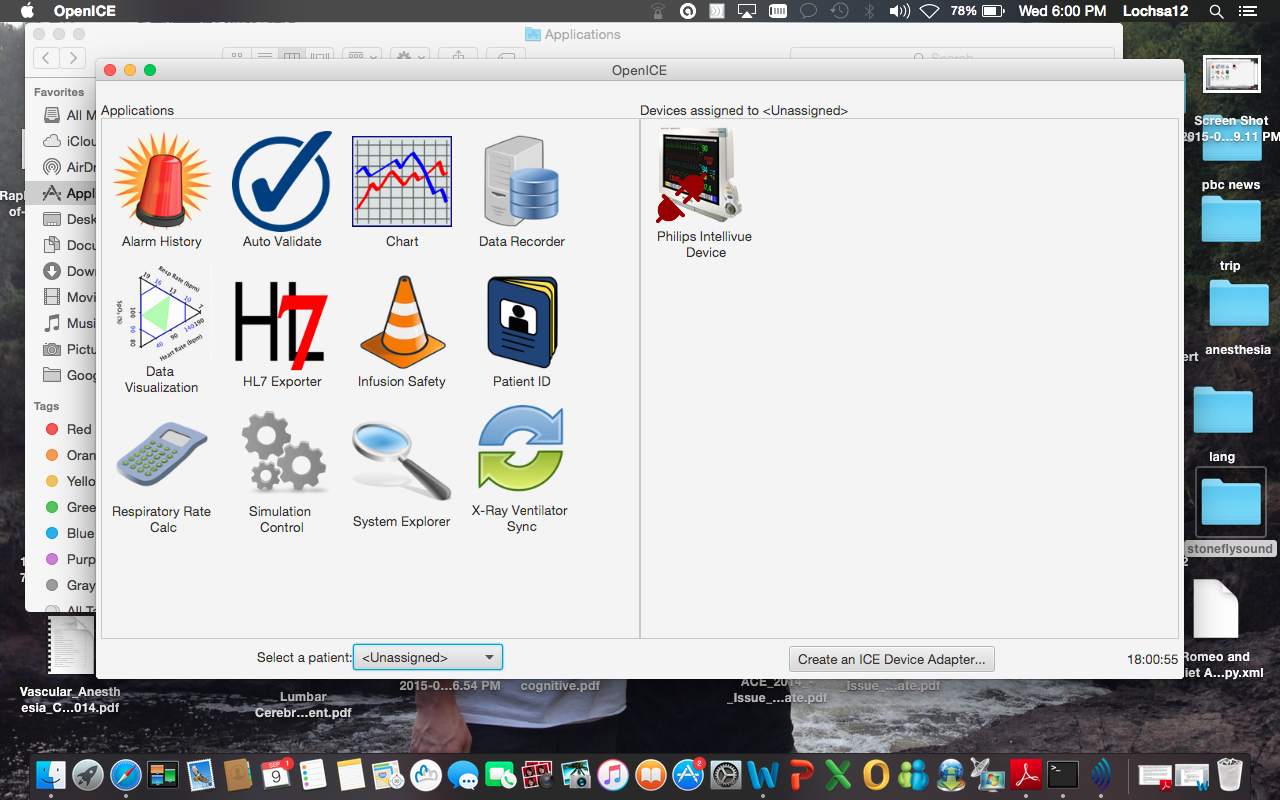Open the Apple menu
This screenshot has height=800, width=1280.
pyautogui.click(x=27, y=11)
